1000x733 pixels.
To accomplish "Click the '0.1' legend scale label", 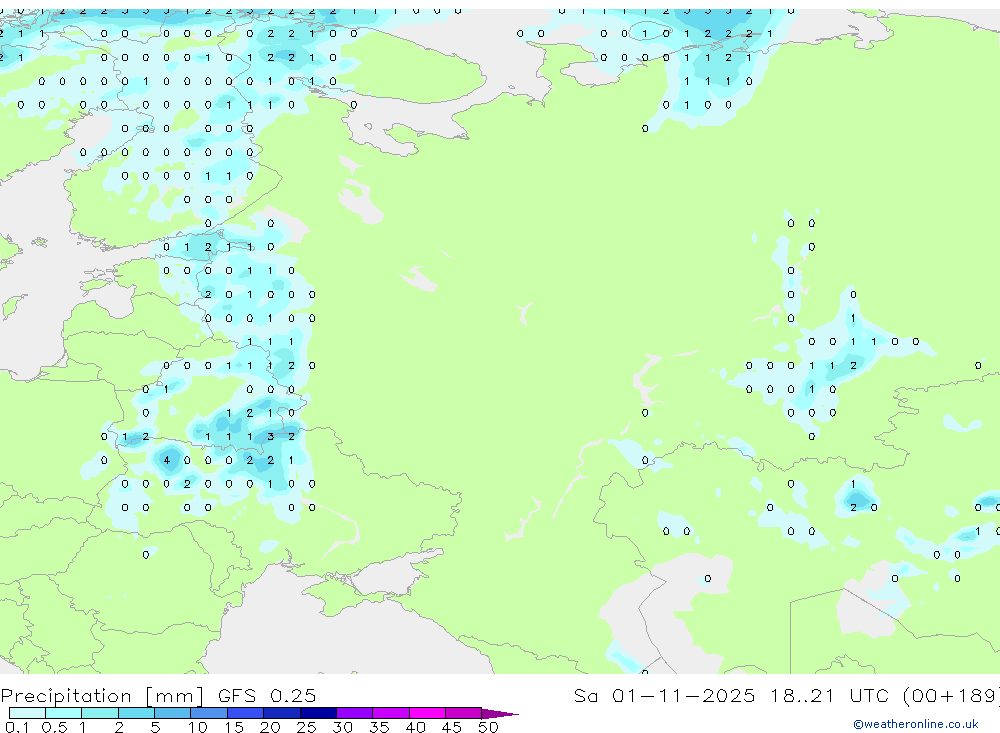I will pos(17,727).
